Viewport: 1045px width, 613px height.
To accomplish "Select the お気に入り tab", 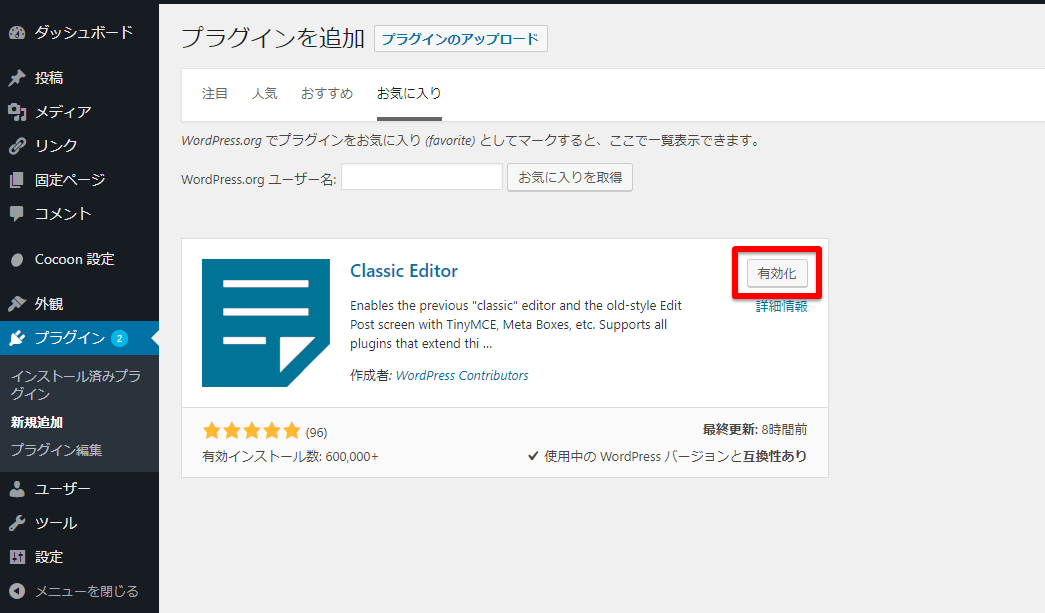I will coord(409,94).
